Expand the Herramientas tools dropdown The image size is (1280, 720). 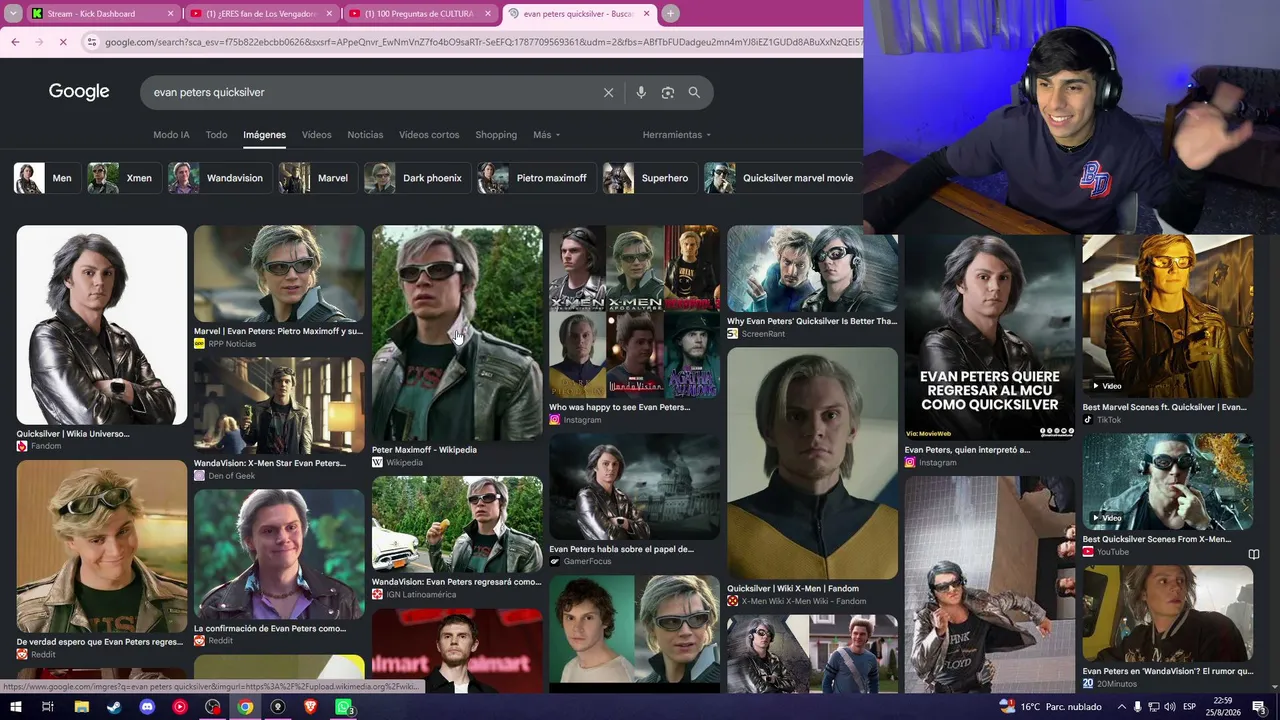point(676,135)
